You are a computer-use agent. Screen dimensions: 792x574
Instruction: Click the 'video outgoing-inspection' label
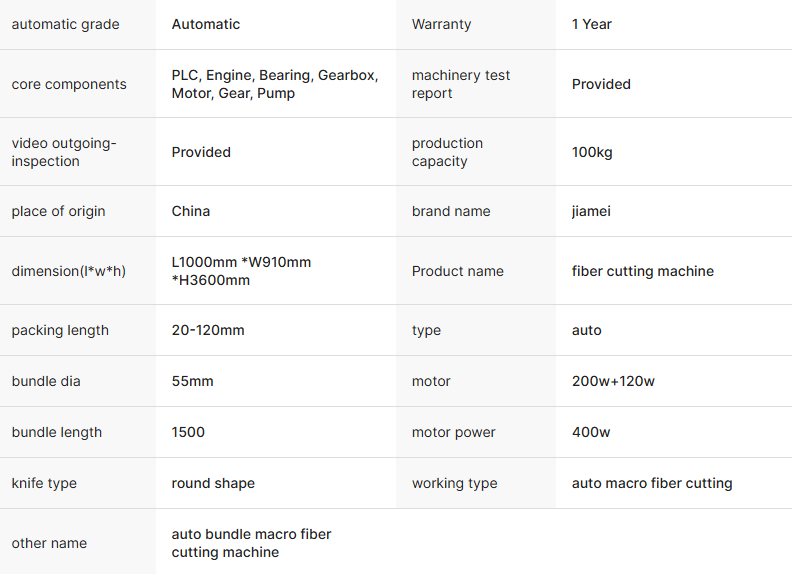point(64,152)
